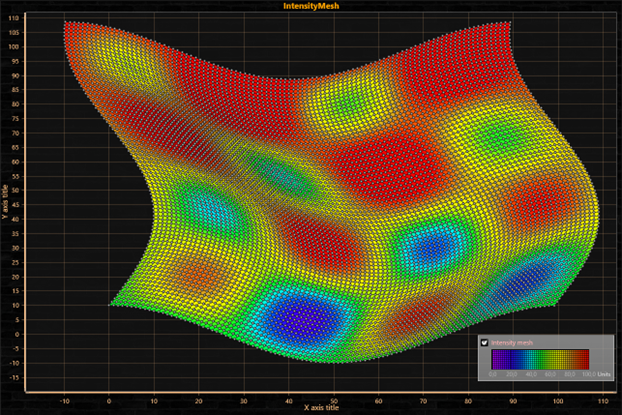Click X axis tick label 50
Image resolution: width=622 pixels, height=415 pixels.
[x=334, y=401]
